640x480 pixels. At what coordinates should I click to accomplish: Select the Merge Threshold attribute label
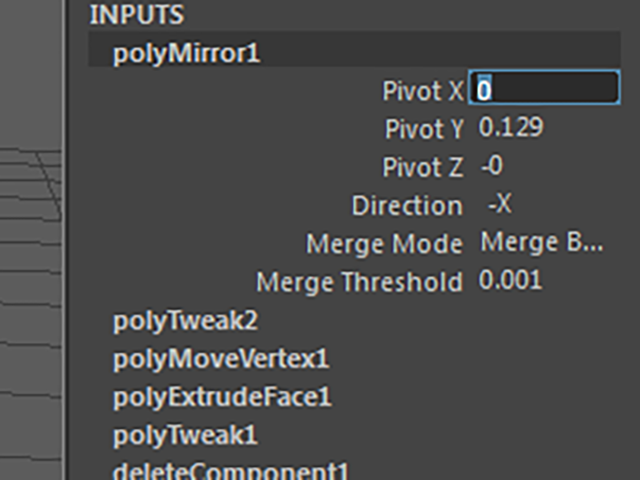tap(360, 282)
